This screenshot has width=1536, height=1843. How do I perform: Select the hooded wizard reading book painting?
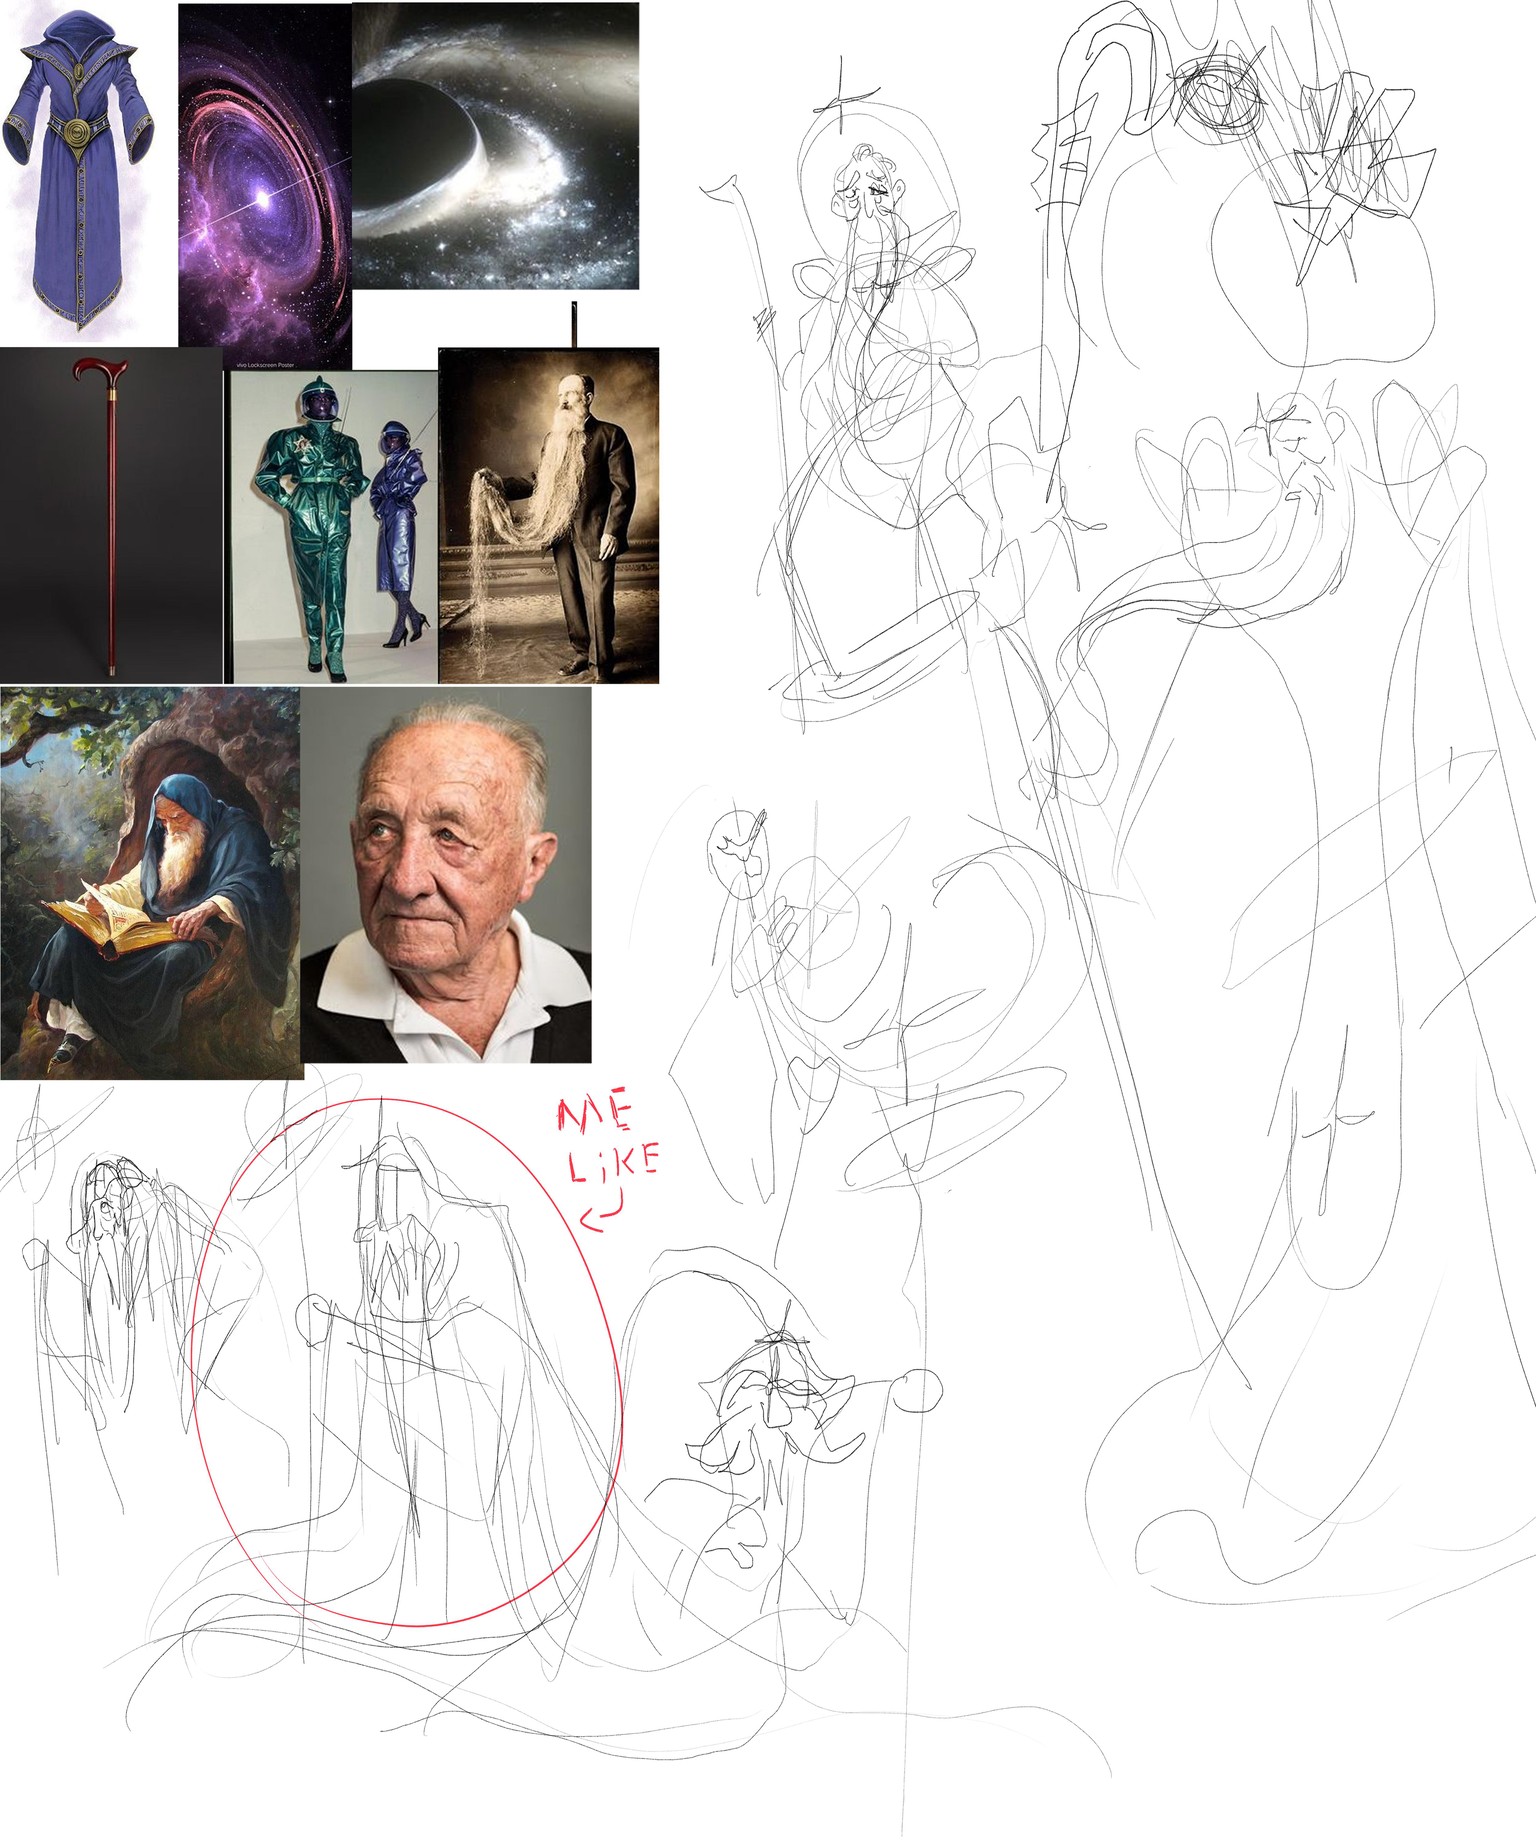(151, 883)
